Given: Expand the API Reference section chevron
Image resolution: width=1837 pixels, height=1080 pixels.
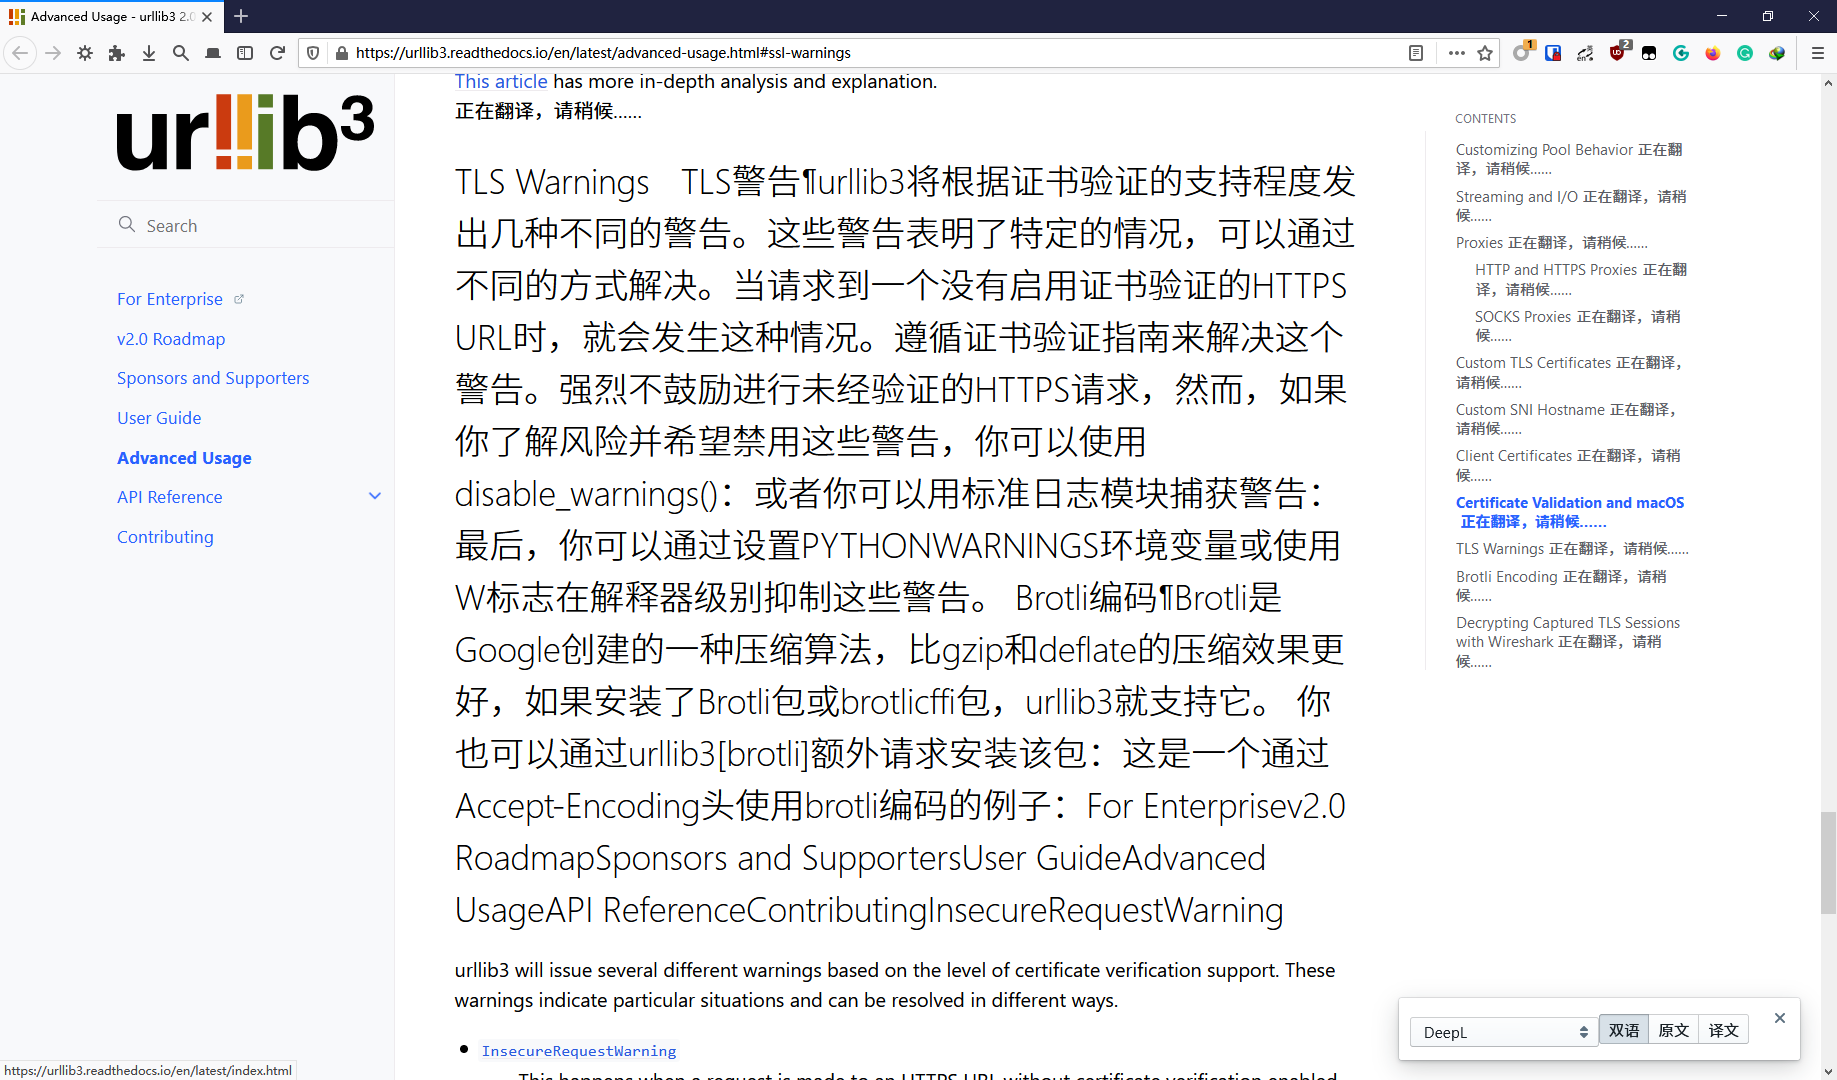Looking at the screenshot, I should point(375,495).
